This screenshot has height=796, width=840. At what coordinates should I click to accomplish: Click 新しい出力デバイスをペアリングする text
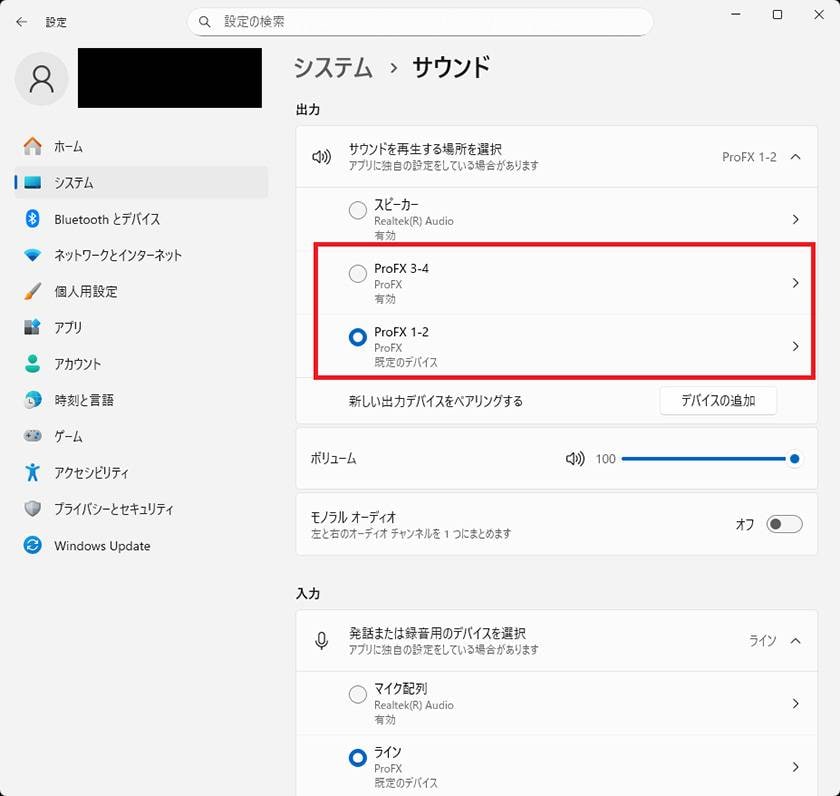coord(436,401)
